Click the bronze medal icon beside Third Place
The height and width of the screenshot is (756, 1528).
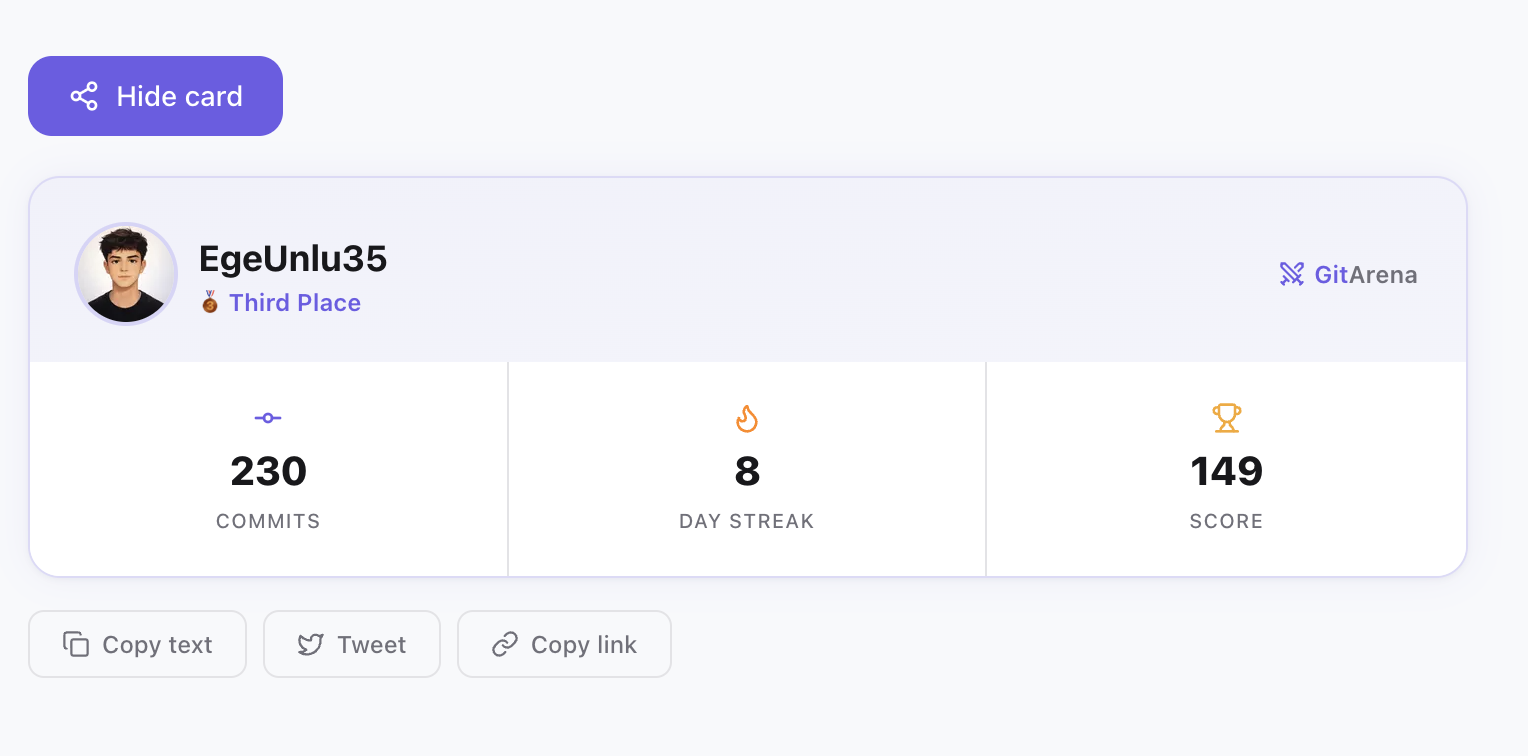[x=209, y=302]
